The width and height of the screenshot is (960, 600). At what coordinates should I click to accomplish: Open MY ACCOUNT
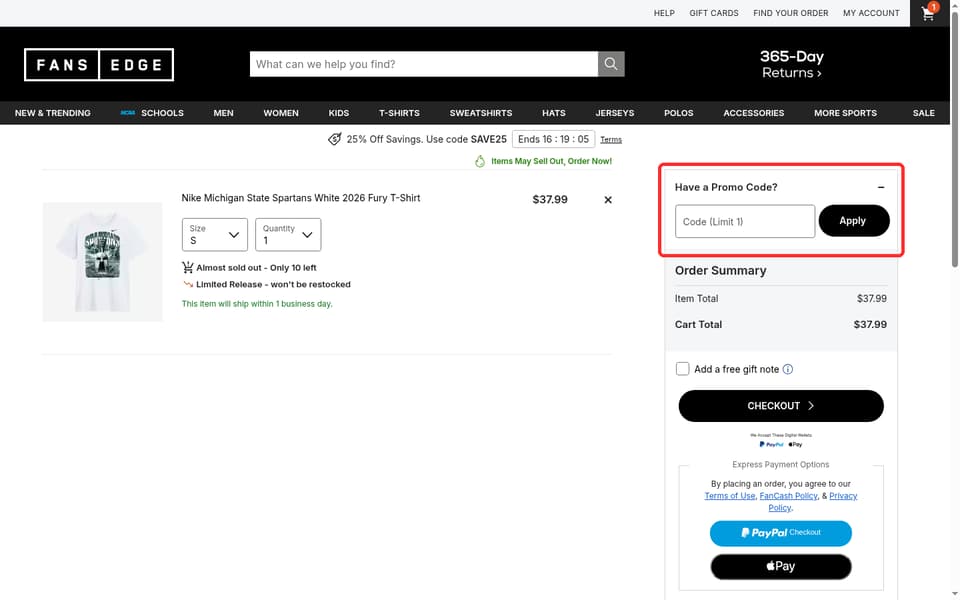tap(871, 13)
